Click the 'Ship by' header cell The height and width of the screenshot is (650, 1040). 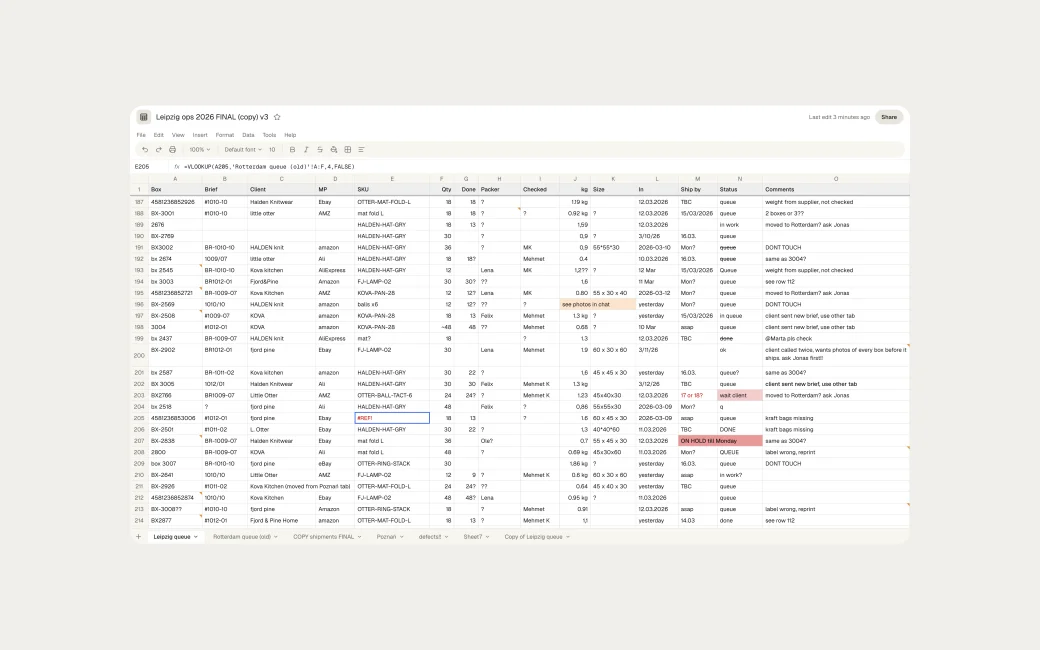(x=698, y=190)
